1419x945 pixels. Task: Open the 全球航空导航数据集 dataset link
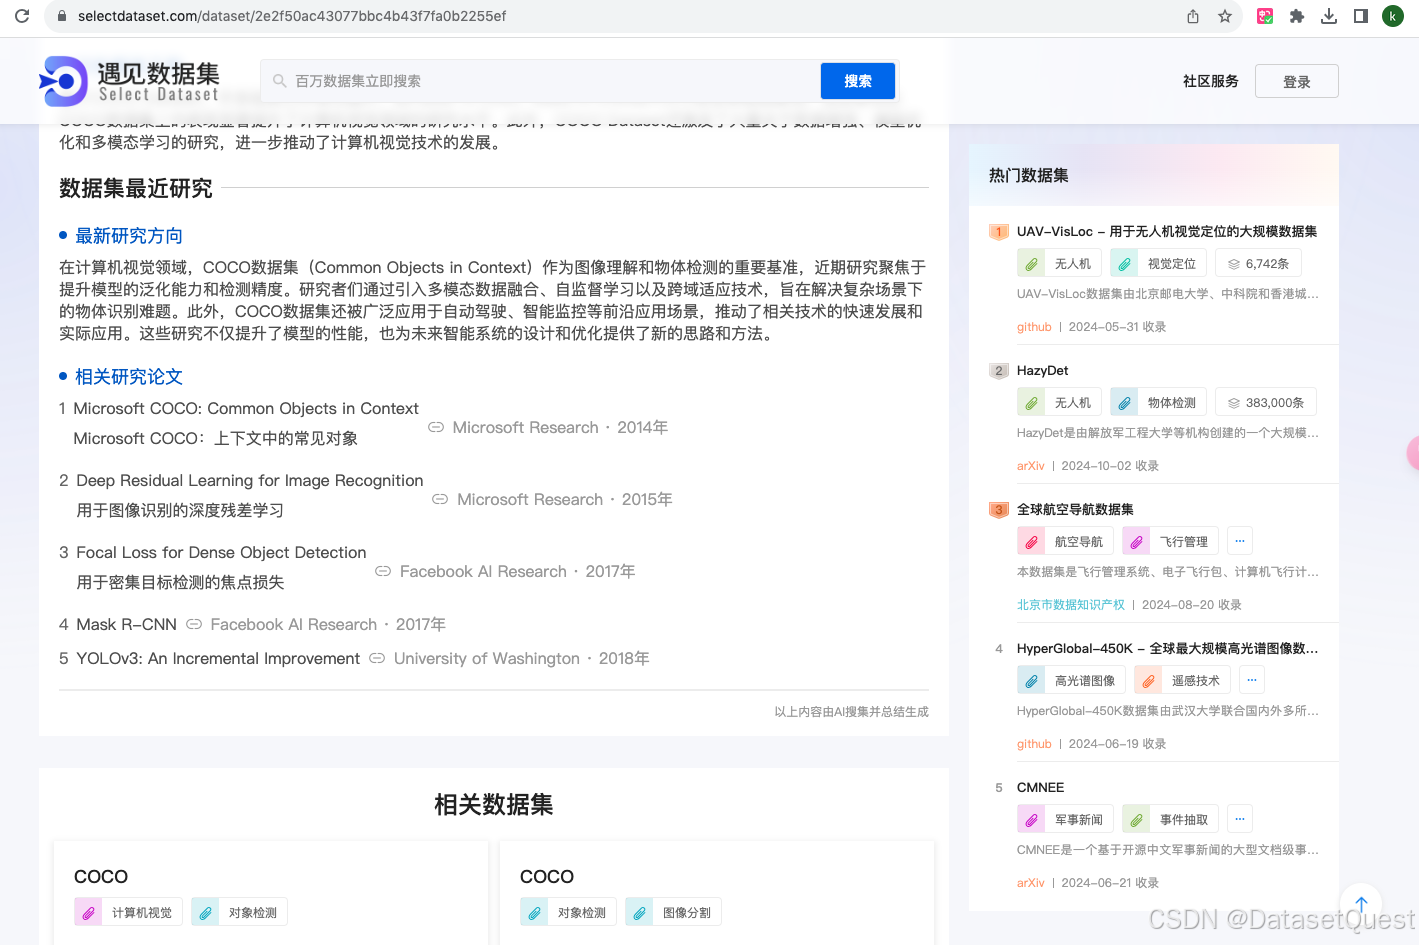click(1075, 509)
